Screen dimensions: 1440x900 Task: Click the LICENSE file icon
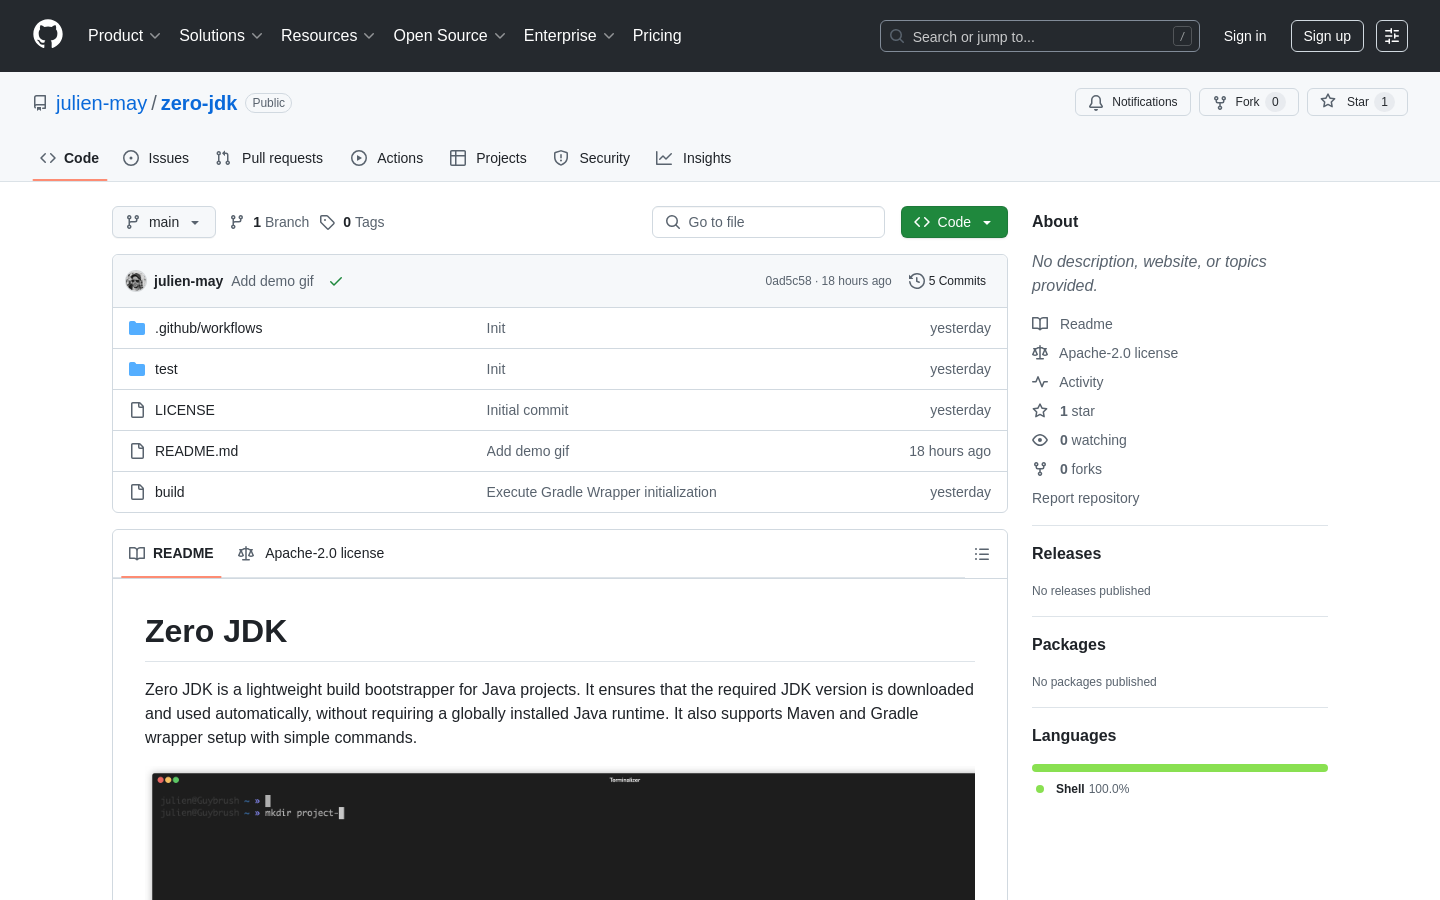pyautogui.click(x=137, y=410)
